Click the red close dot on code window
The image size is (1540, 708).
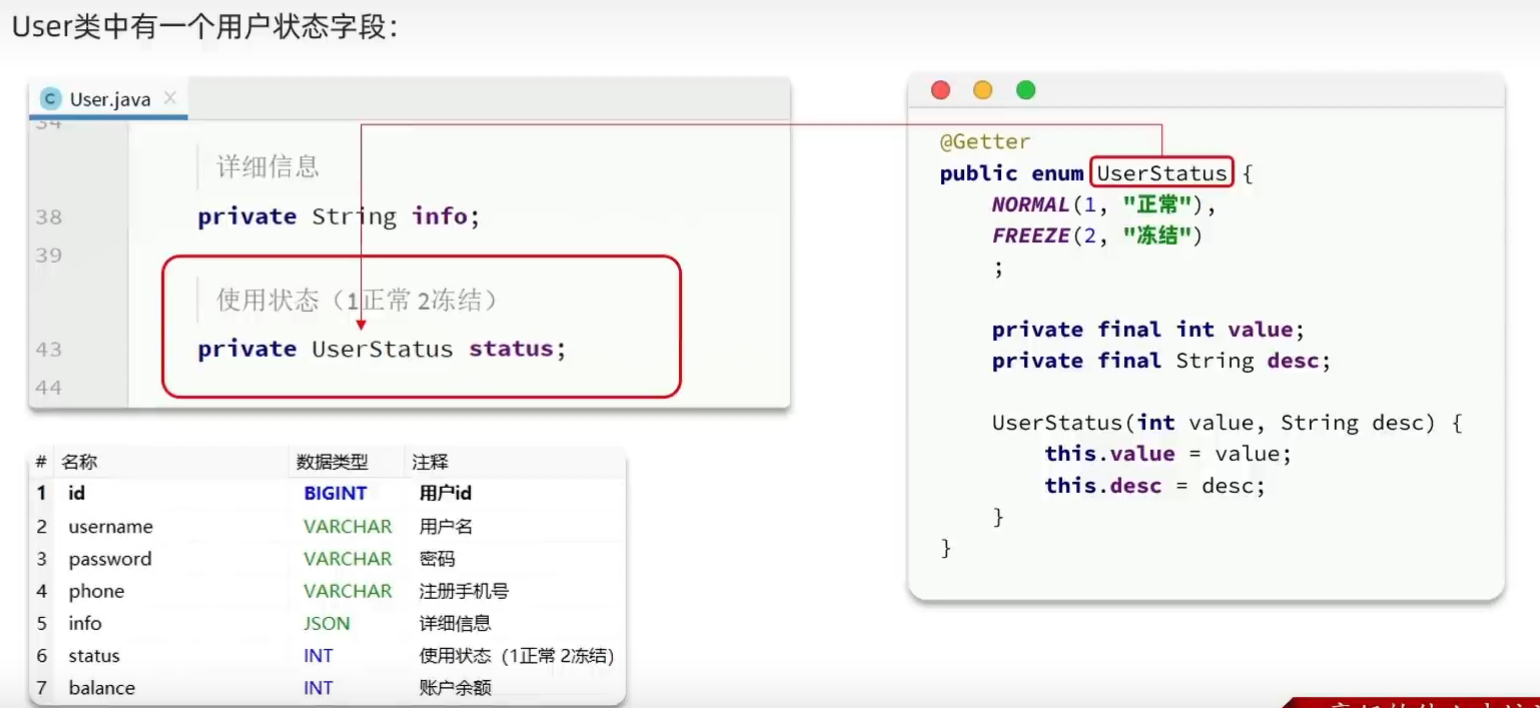940,90
